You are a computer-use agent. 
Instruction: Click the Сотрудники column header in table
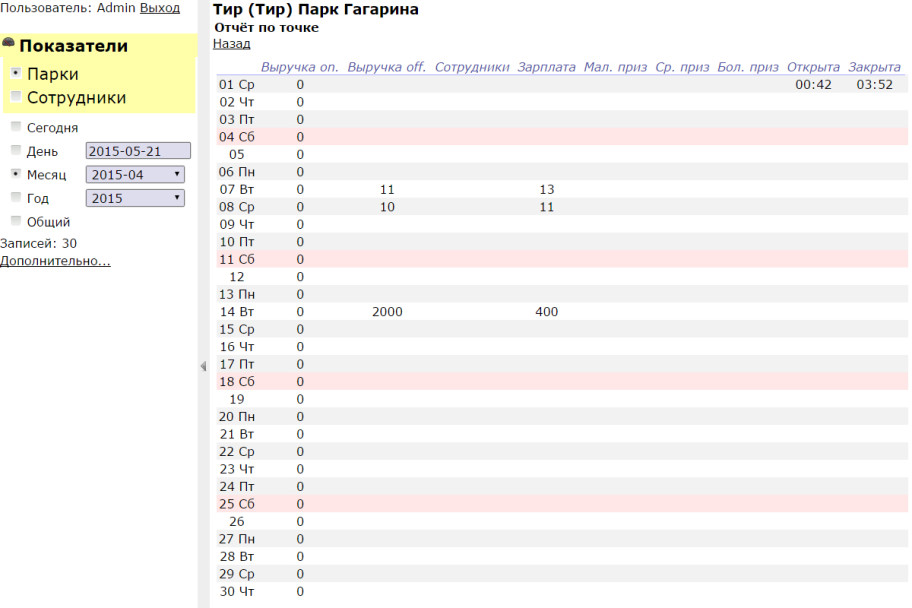point(472,67)
